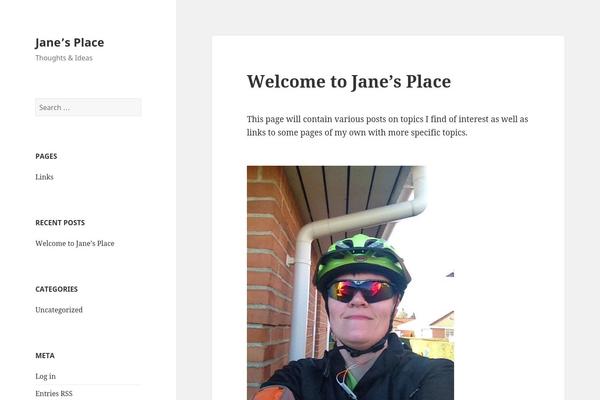The width and height of the screenshot is (600, 400).
Task: Select the PAGES sidebar heading
Action: [x=46, y=156]
